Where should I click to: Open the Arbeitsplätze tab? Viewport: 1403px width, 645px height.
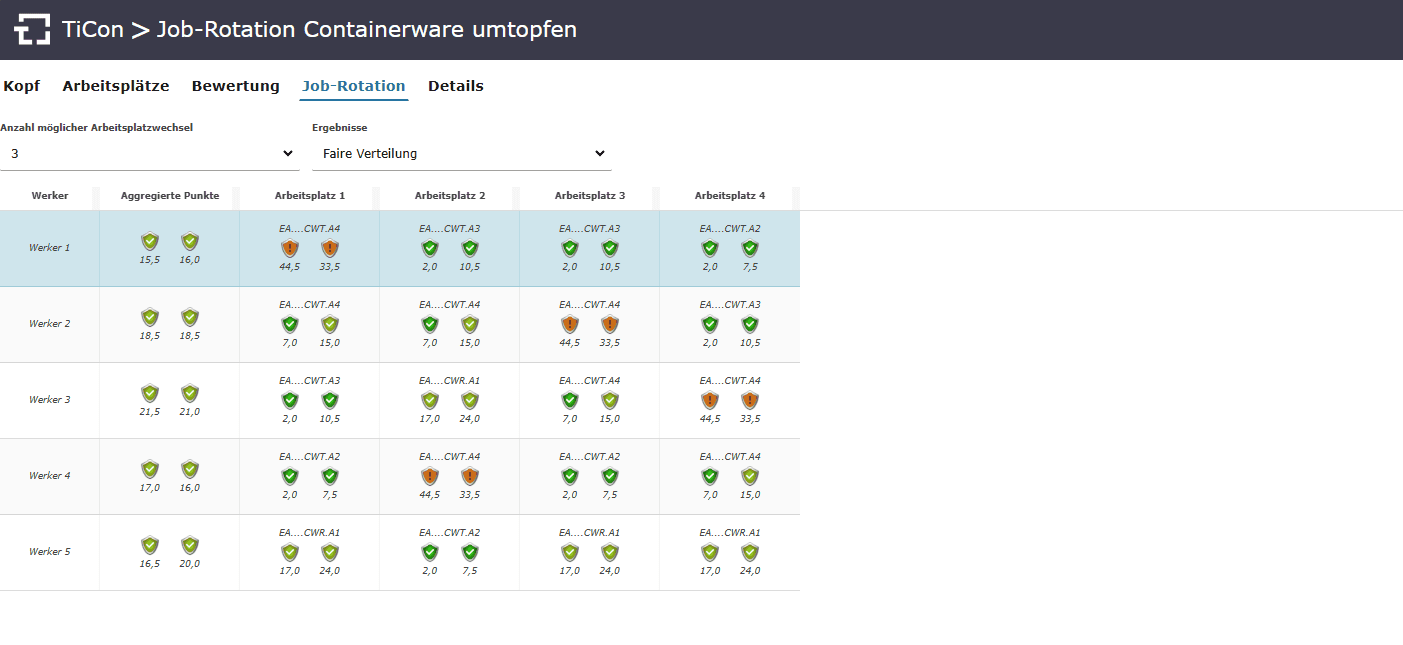tap(116, 86)
